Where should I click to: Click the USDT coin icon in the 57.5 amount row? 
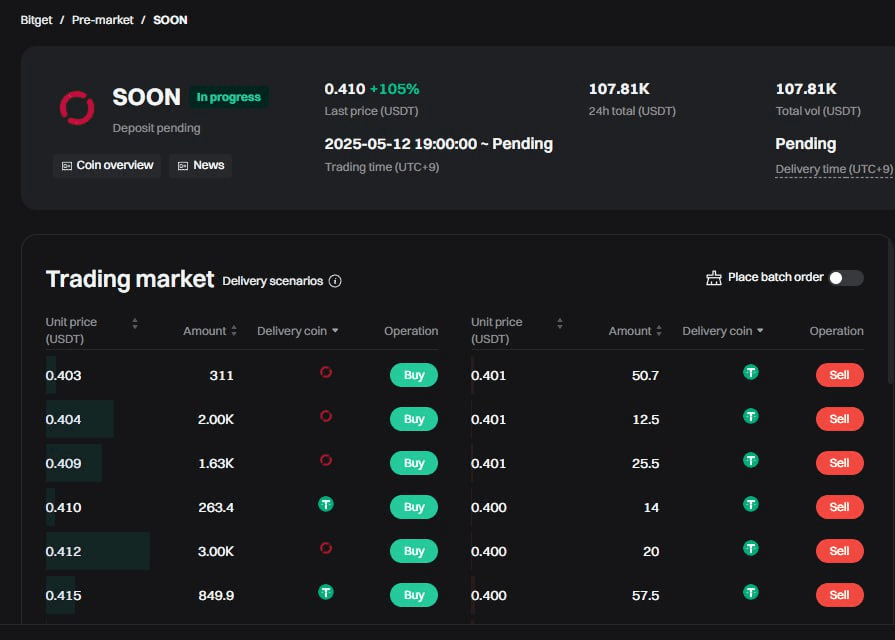[751, 592]
